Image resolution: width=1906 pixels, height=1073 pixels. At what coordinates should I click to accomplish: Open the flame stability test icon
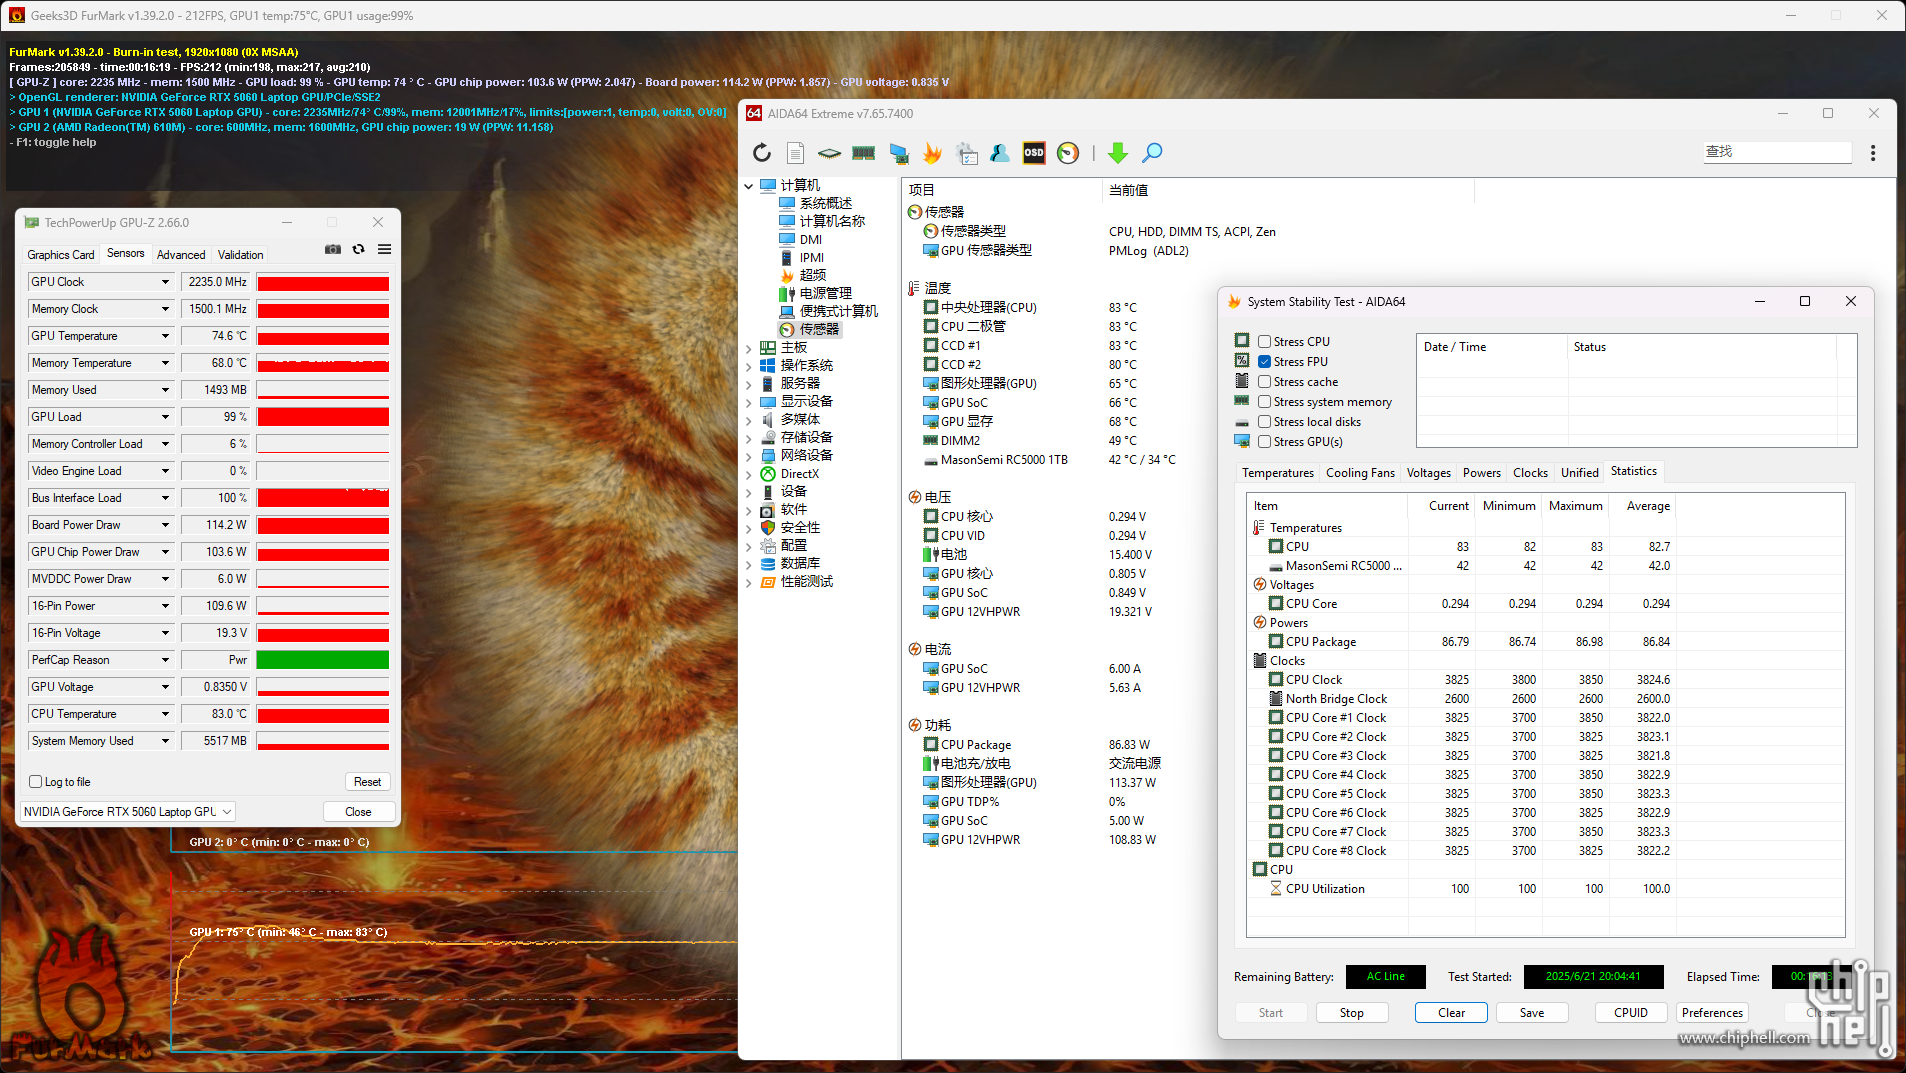click(932, 153)
